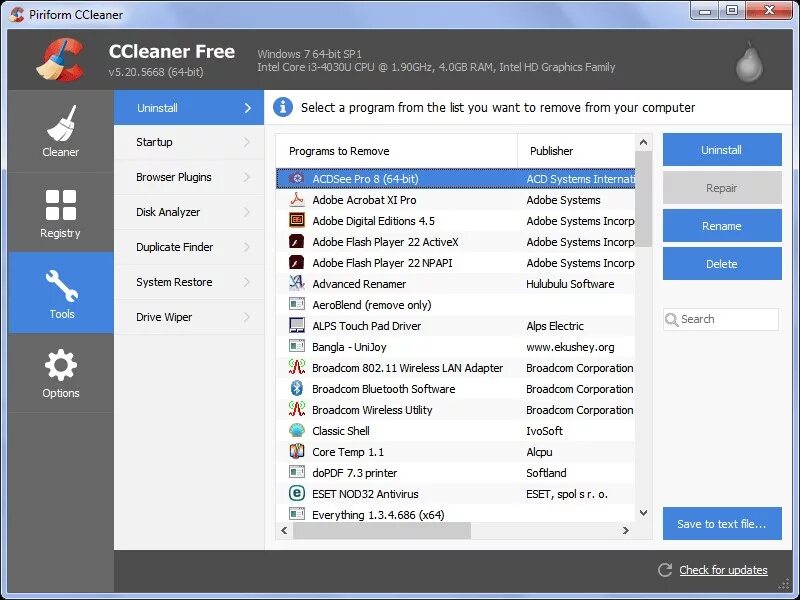Click the Adobe Acrobat XI Pro icon

pos(296,199)
